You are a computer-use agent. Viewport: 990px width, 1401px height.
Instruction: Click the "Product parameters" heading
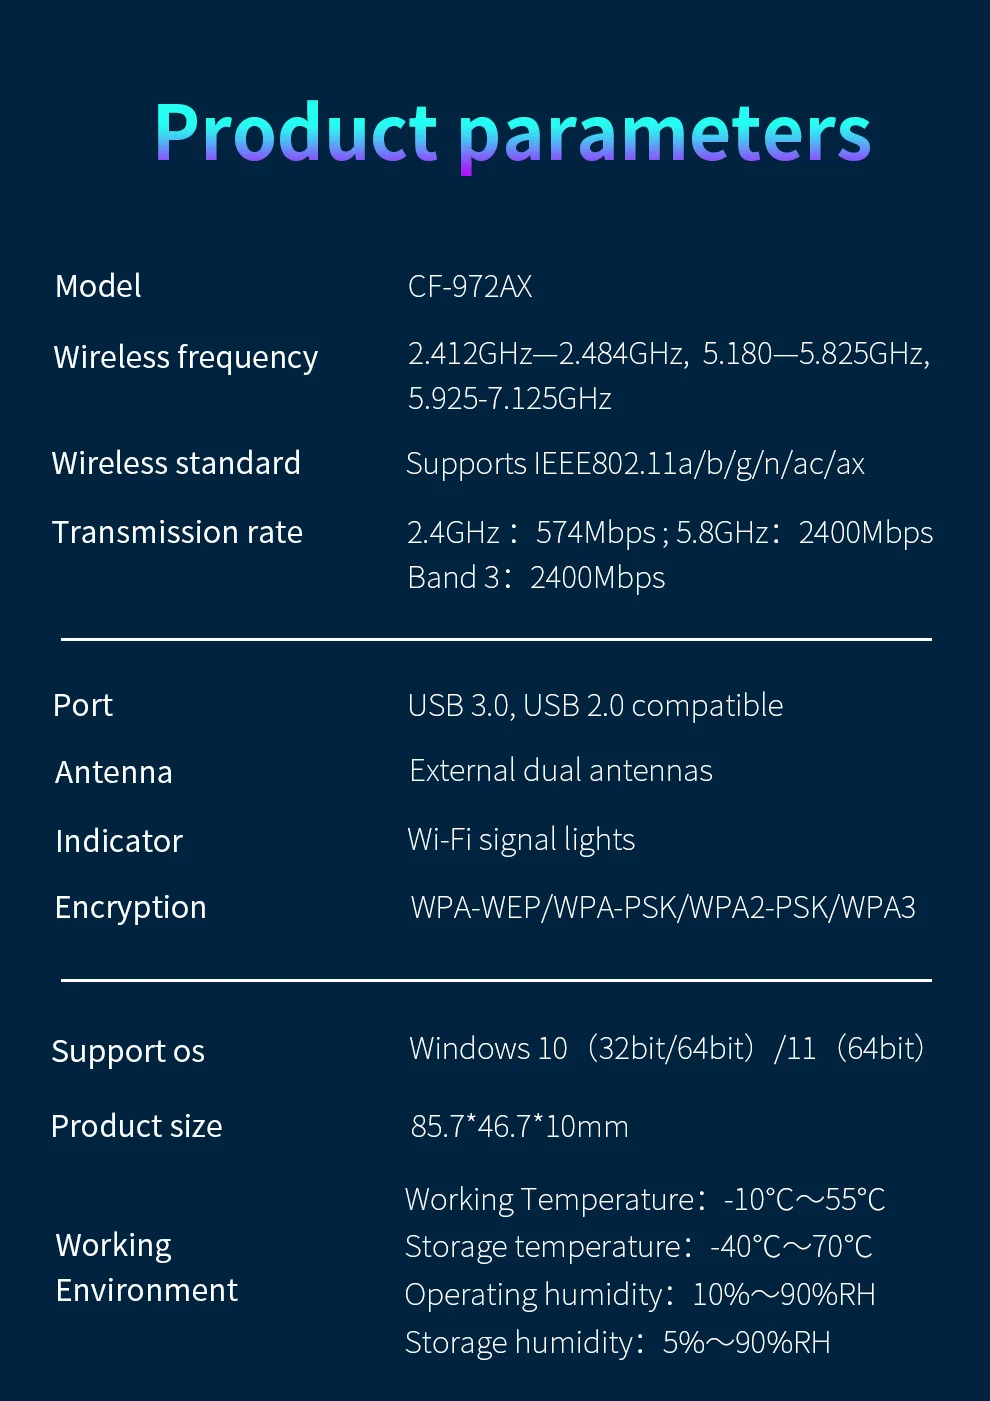512,133
